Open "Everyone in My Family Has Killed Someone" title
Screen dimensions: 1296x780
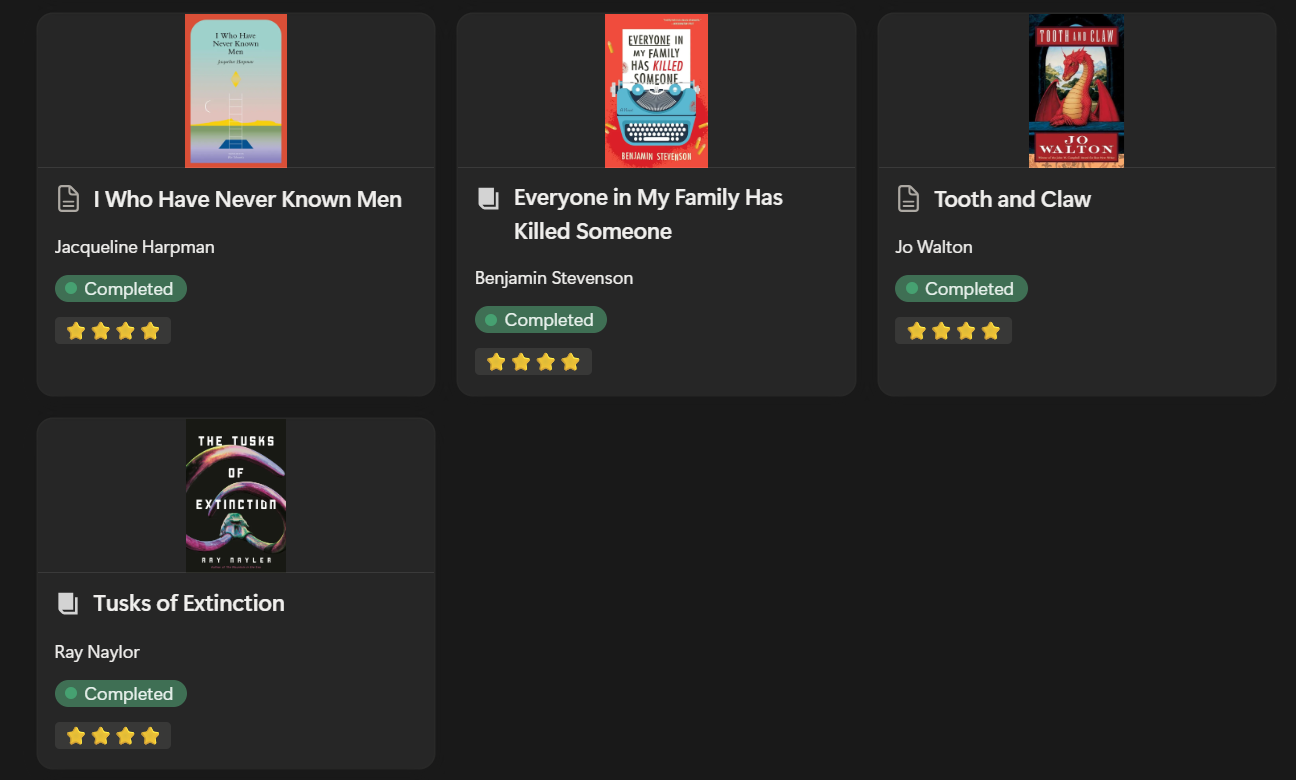coord(648,213)
